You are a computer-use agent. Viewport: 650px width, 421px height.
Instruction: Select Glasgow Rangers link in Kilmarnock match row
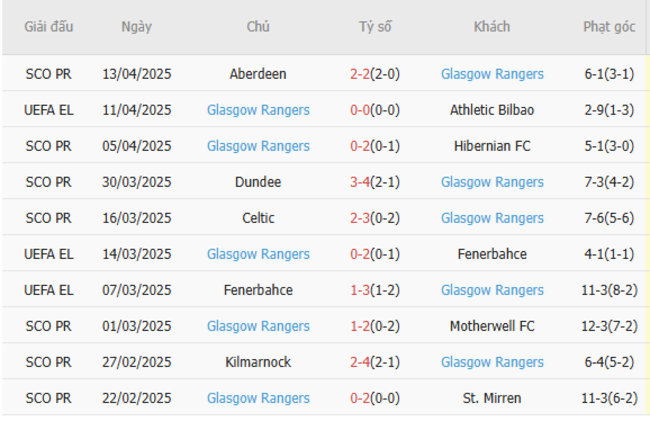click(492, 362)
